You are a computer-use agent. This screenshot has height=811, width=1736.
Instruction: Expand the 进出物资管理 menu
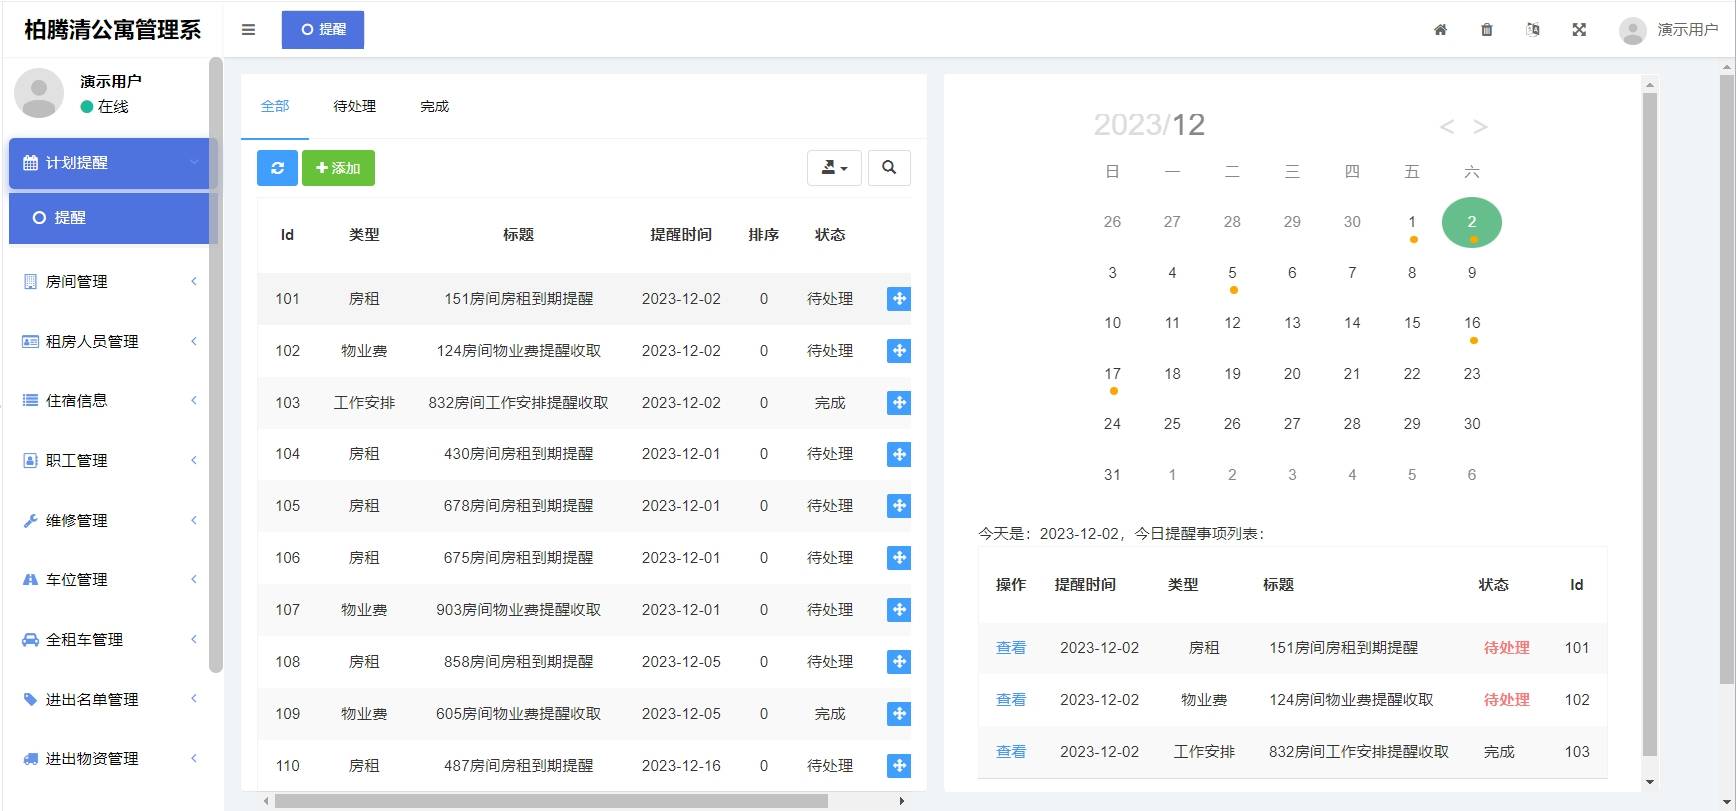click(x=110, y=759)
